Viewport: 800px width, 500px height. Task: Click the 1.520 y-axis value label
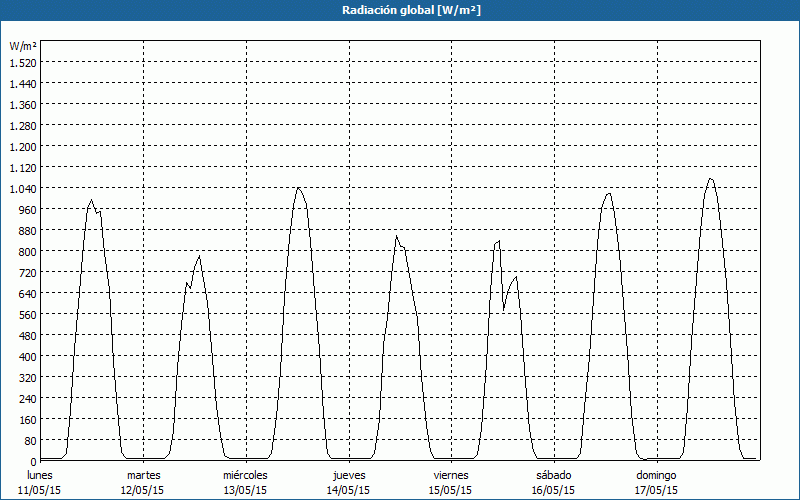[x=22, y=62]
